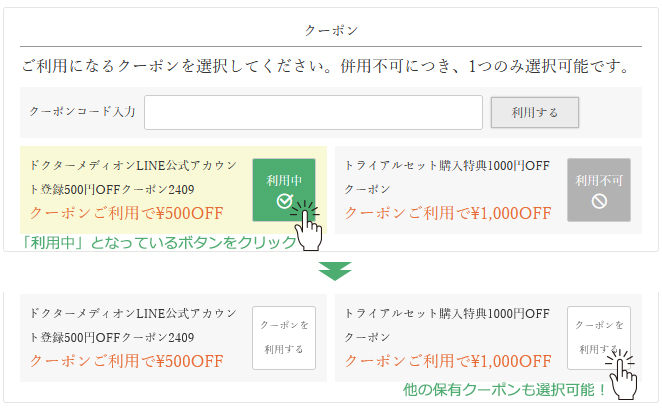Click the ¥500OFF discount text in highlighted card
This screenshot has width=662, height=412.
[127, 212]
